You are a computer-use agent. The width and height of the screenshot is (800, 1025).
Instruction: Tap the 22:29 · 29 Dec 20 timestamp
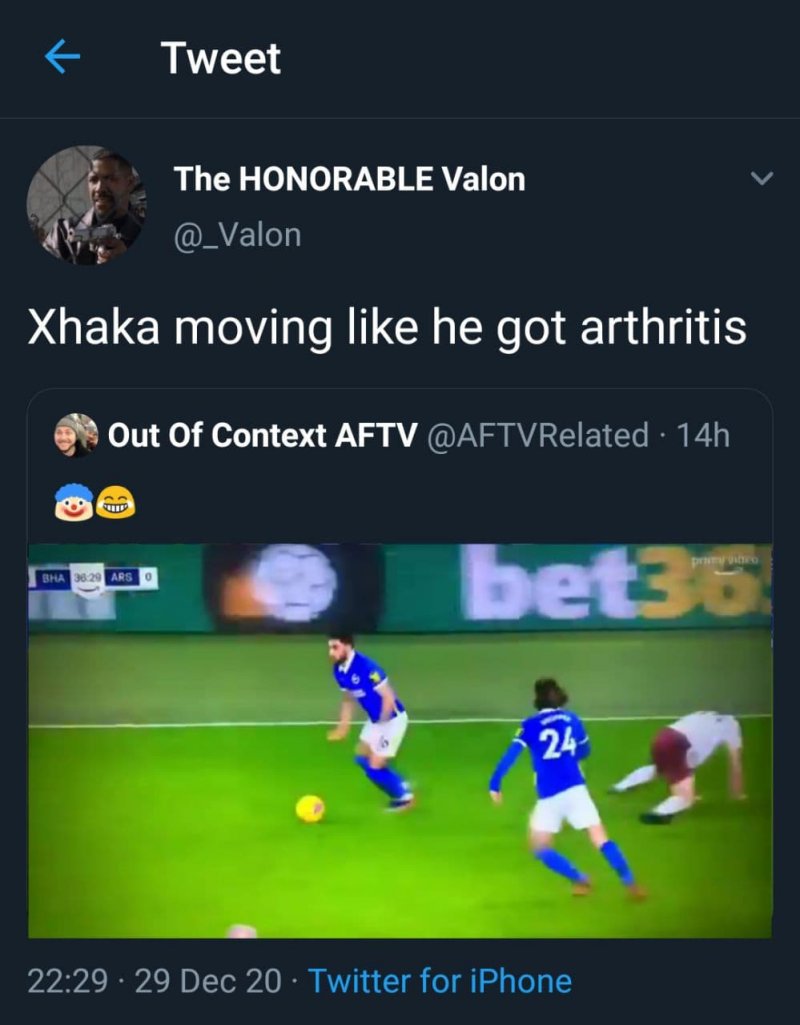(x=154, y=981)
